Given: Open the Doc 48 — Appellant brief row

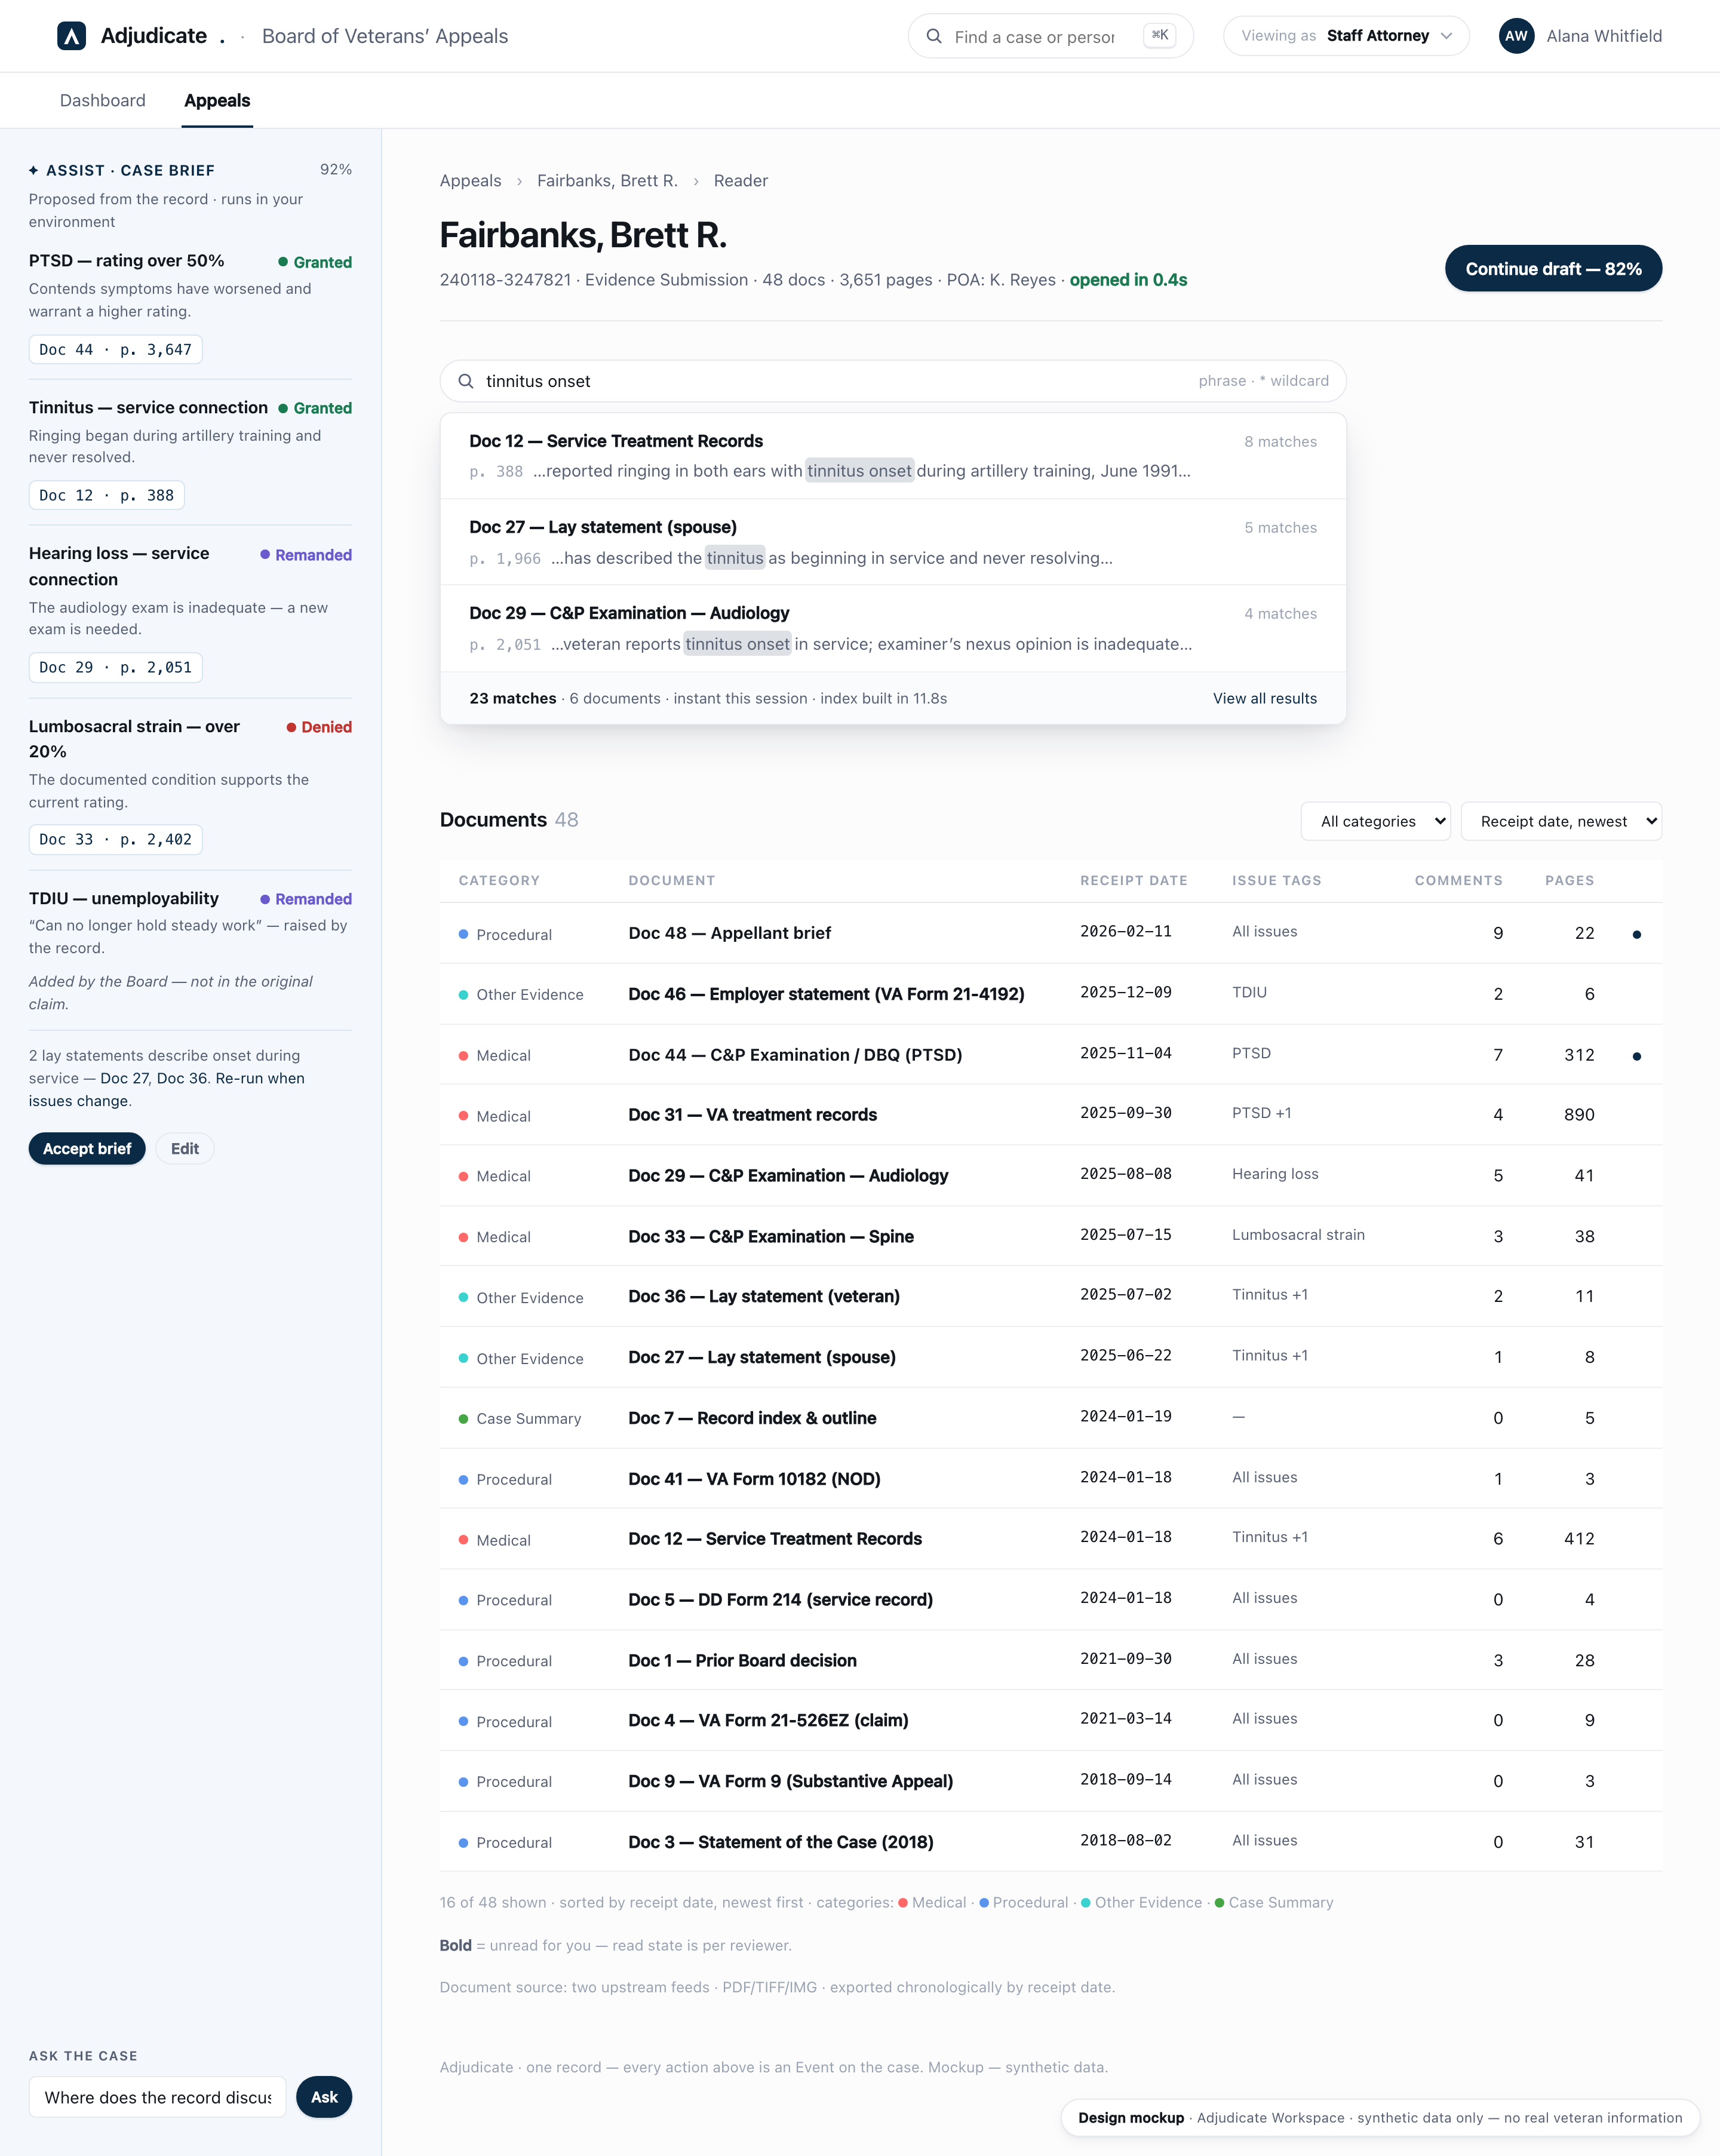Looking at the screenshot, I should pos(1051,933).
